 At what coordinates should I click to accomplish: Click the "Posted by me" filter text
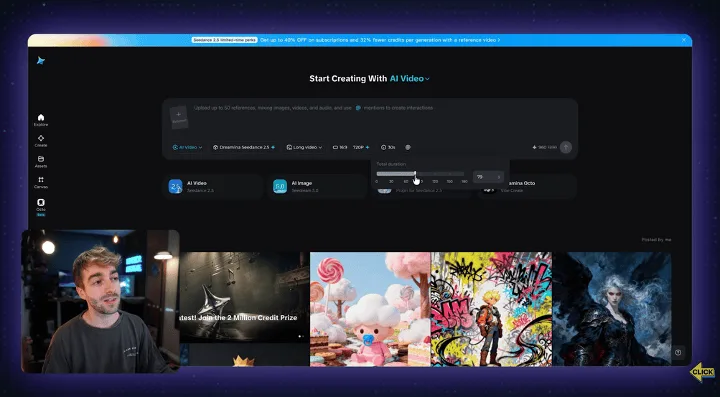pos(656,240)
